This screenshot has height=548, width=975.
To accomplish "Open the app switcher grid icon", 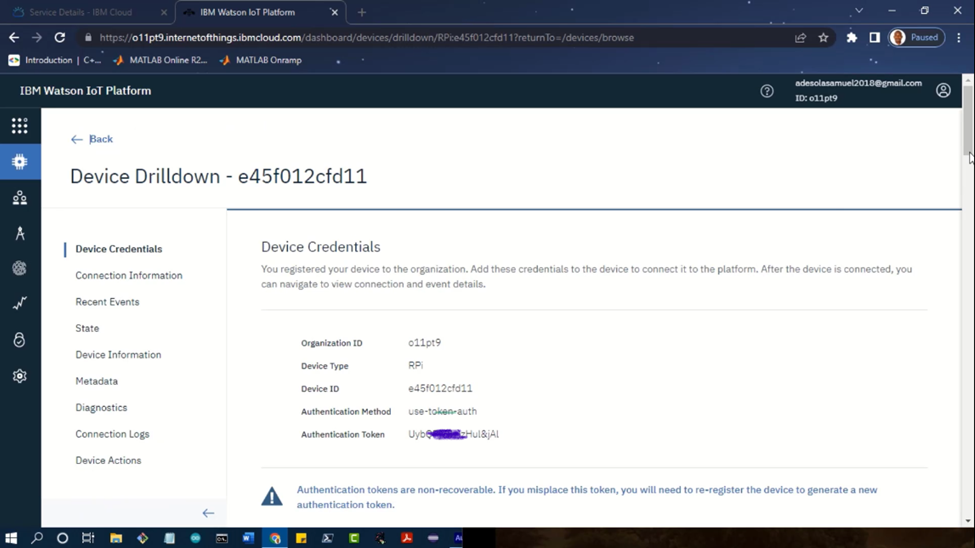I will (x=20, y=126).
